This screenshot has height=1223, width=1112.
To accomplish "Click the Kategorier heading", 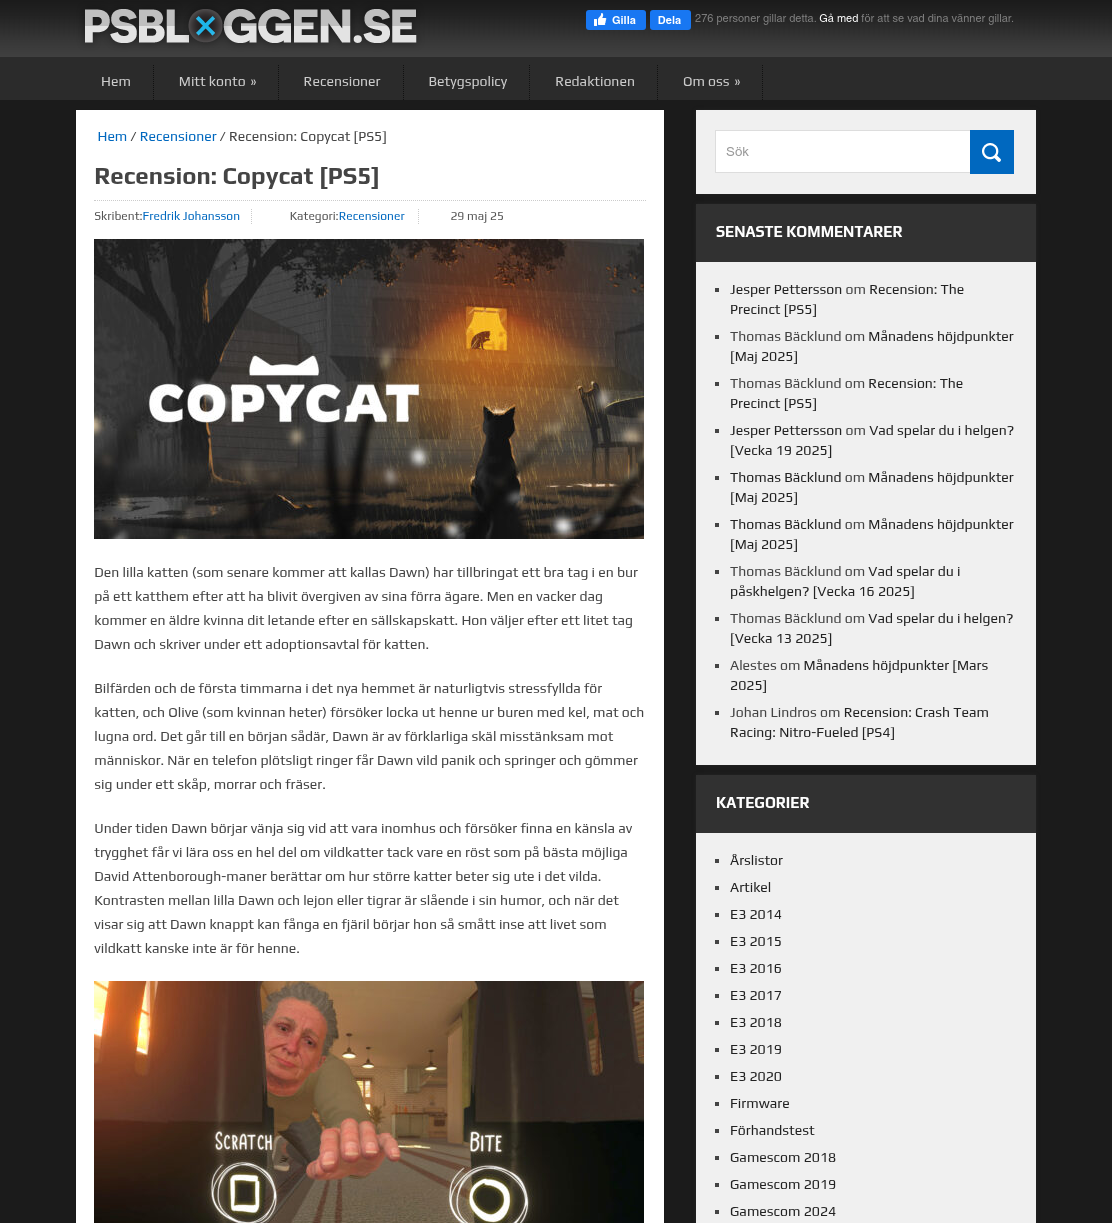I will coord(763,803).
